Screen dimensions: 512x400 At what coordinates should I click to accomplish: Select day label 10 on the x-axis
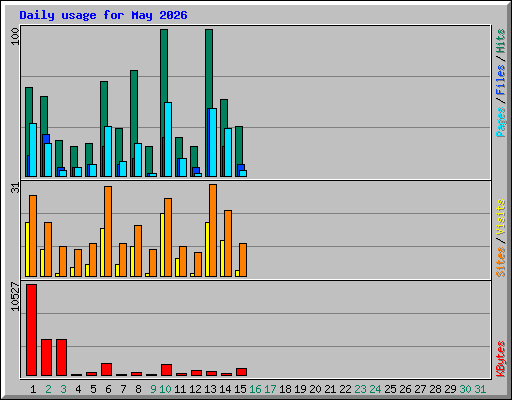point(165,389)
